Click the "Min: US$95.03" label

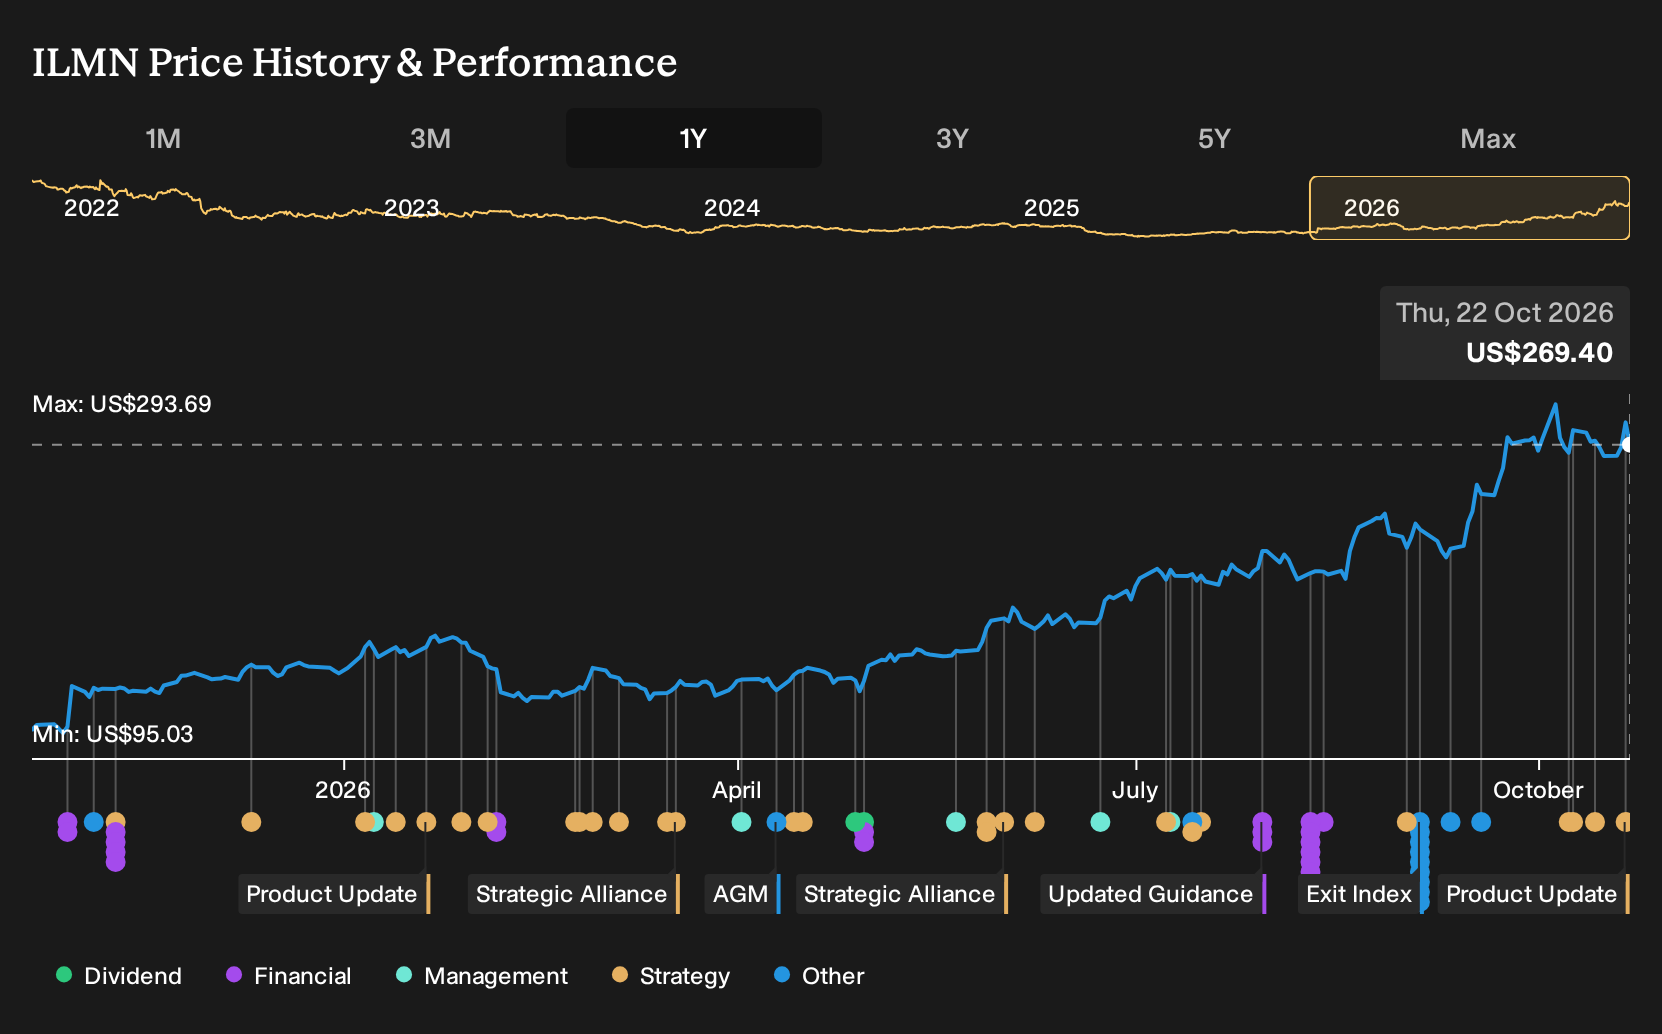click(x=113, y=734)
